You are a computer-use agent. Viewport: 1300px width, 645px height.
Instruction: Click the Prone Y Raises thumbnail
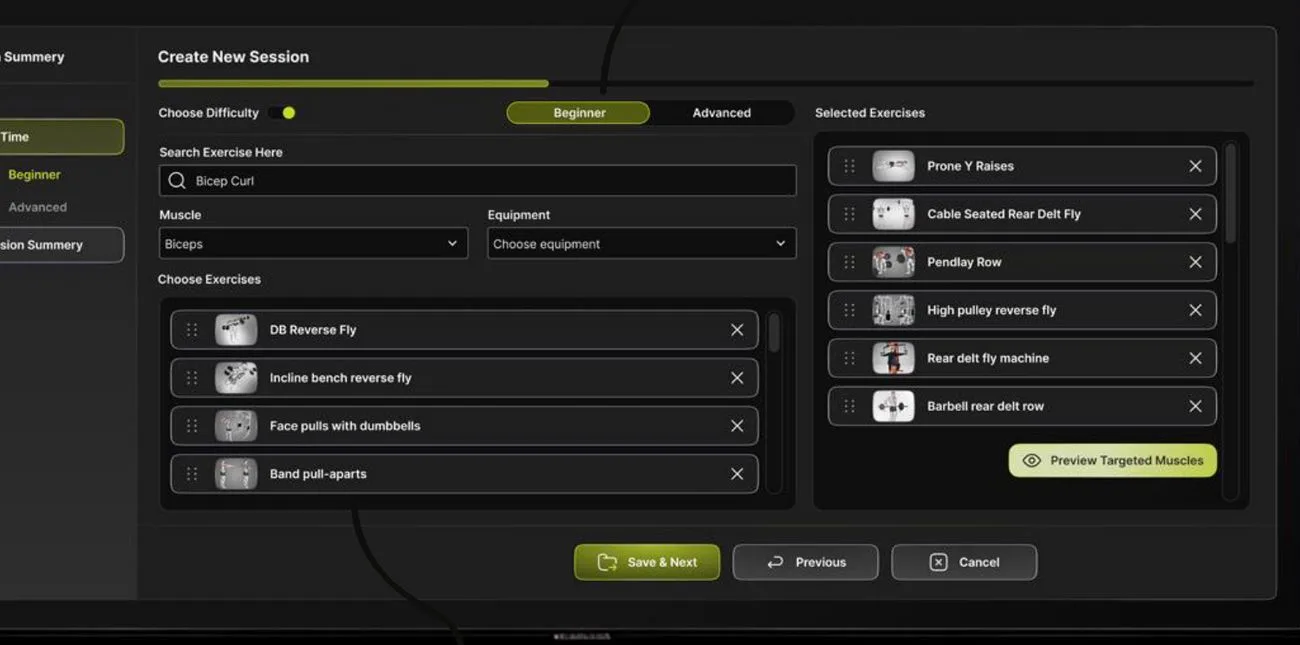pyautogui.click(x=893, y=166)
